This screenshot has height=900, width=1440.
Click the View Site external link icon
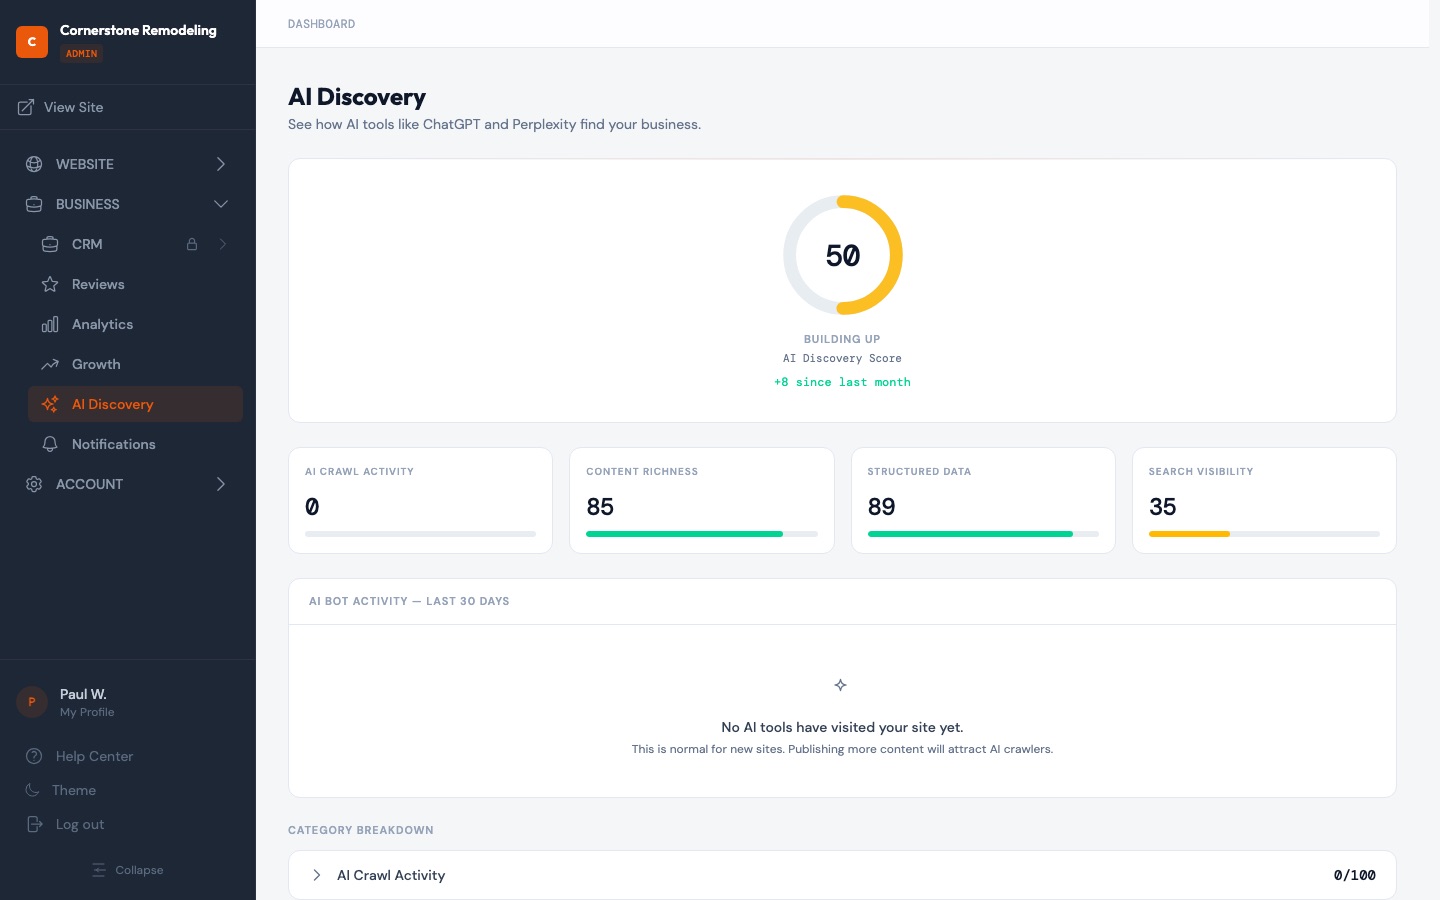tap(26, 107)
